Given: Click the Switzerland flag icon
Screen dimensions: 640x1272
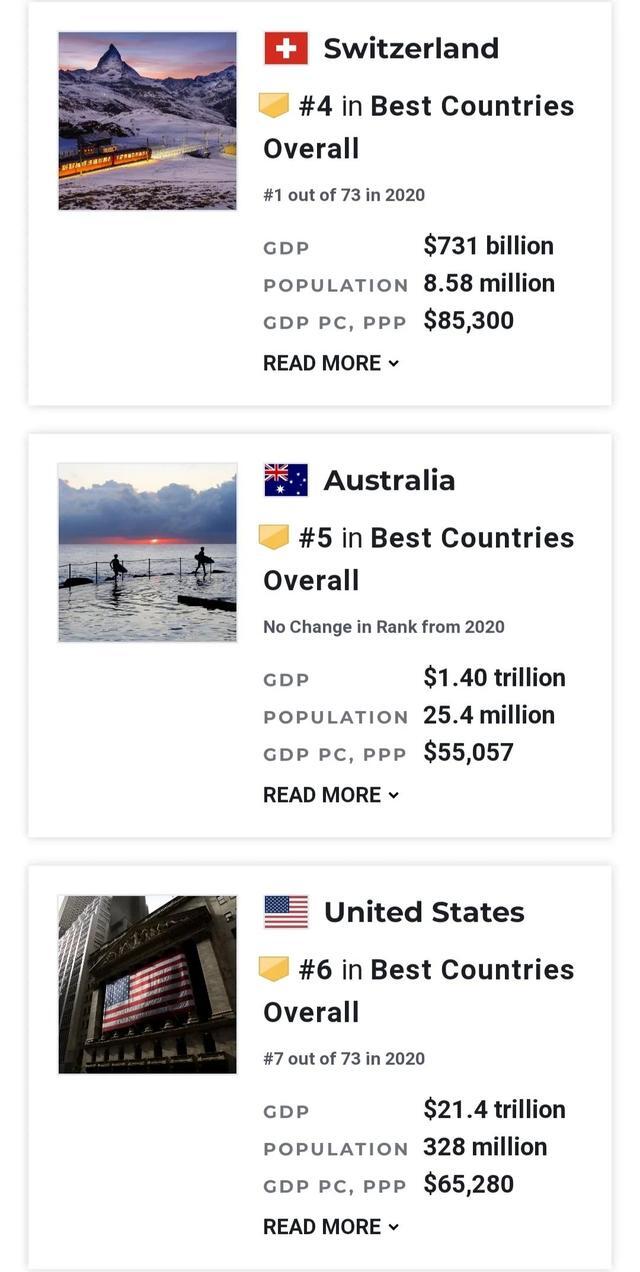Looking at the screenshot, I should 286,48.
